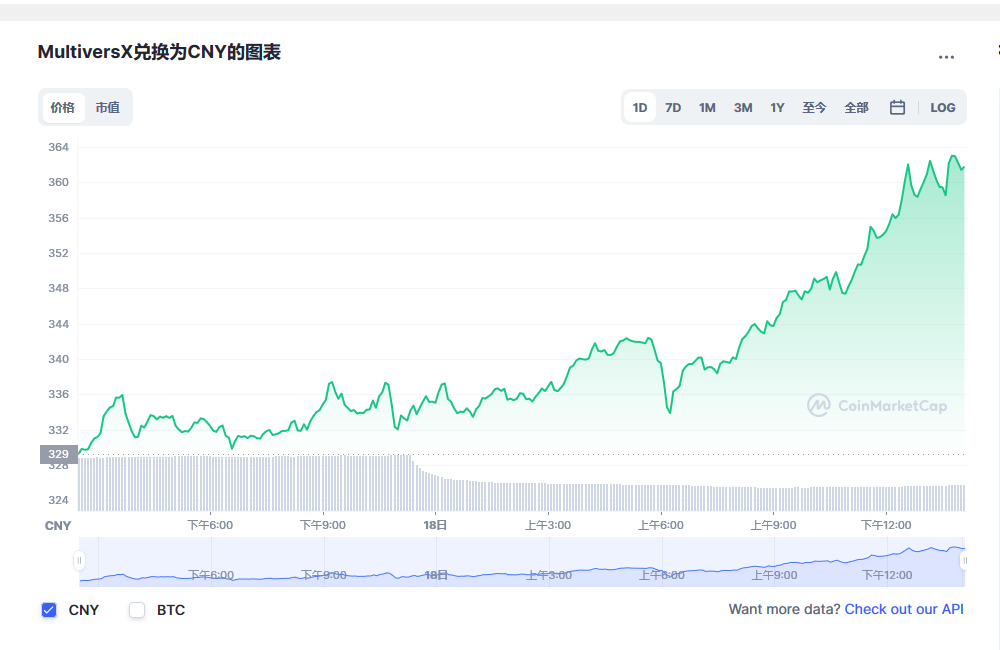This screenshot has height=650, width=1000.
Task: Click the MultiversX兑换为CNY的图表 heading
Action: point(159,52)
